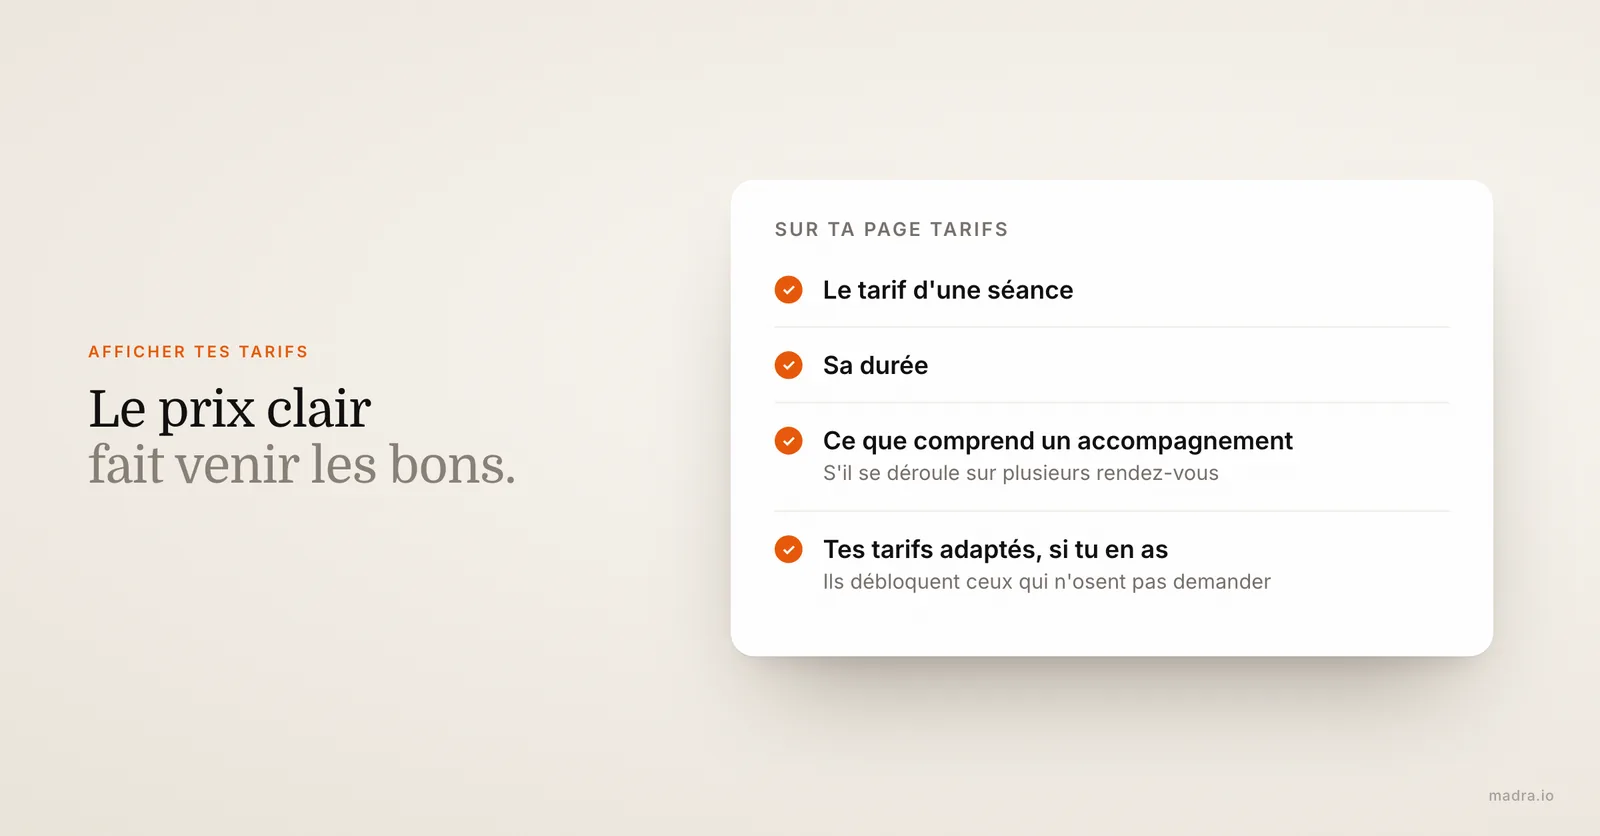Click the orange checkmark beside 'Sa durée'
Image resolution: width=1600 pixels, height=836 pixels.
(x=788, y=365)
